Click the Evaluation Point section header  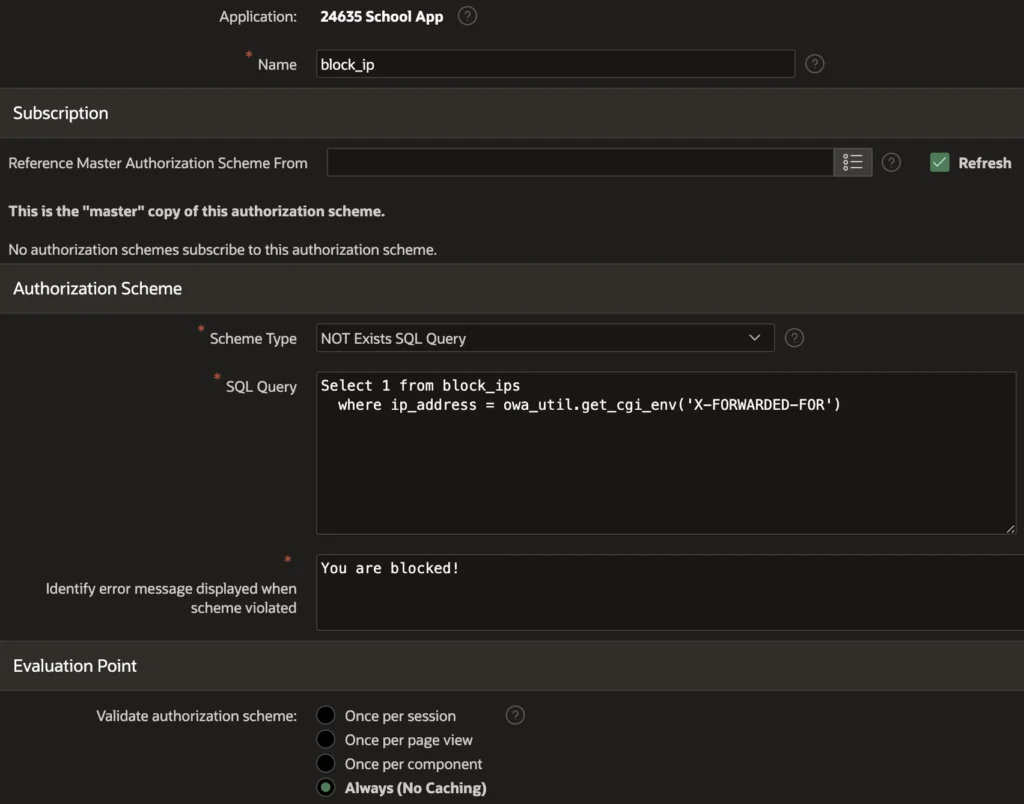(512, 666)
